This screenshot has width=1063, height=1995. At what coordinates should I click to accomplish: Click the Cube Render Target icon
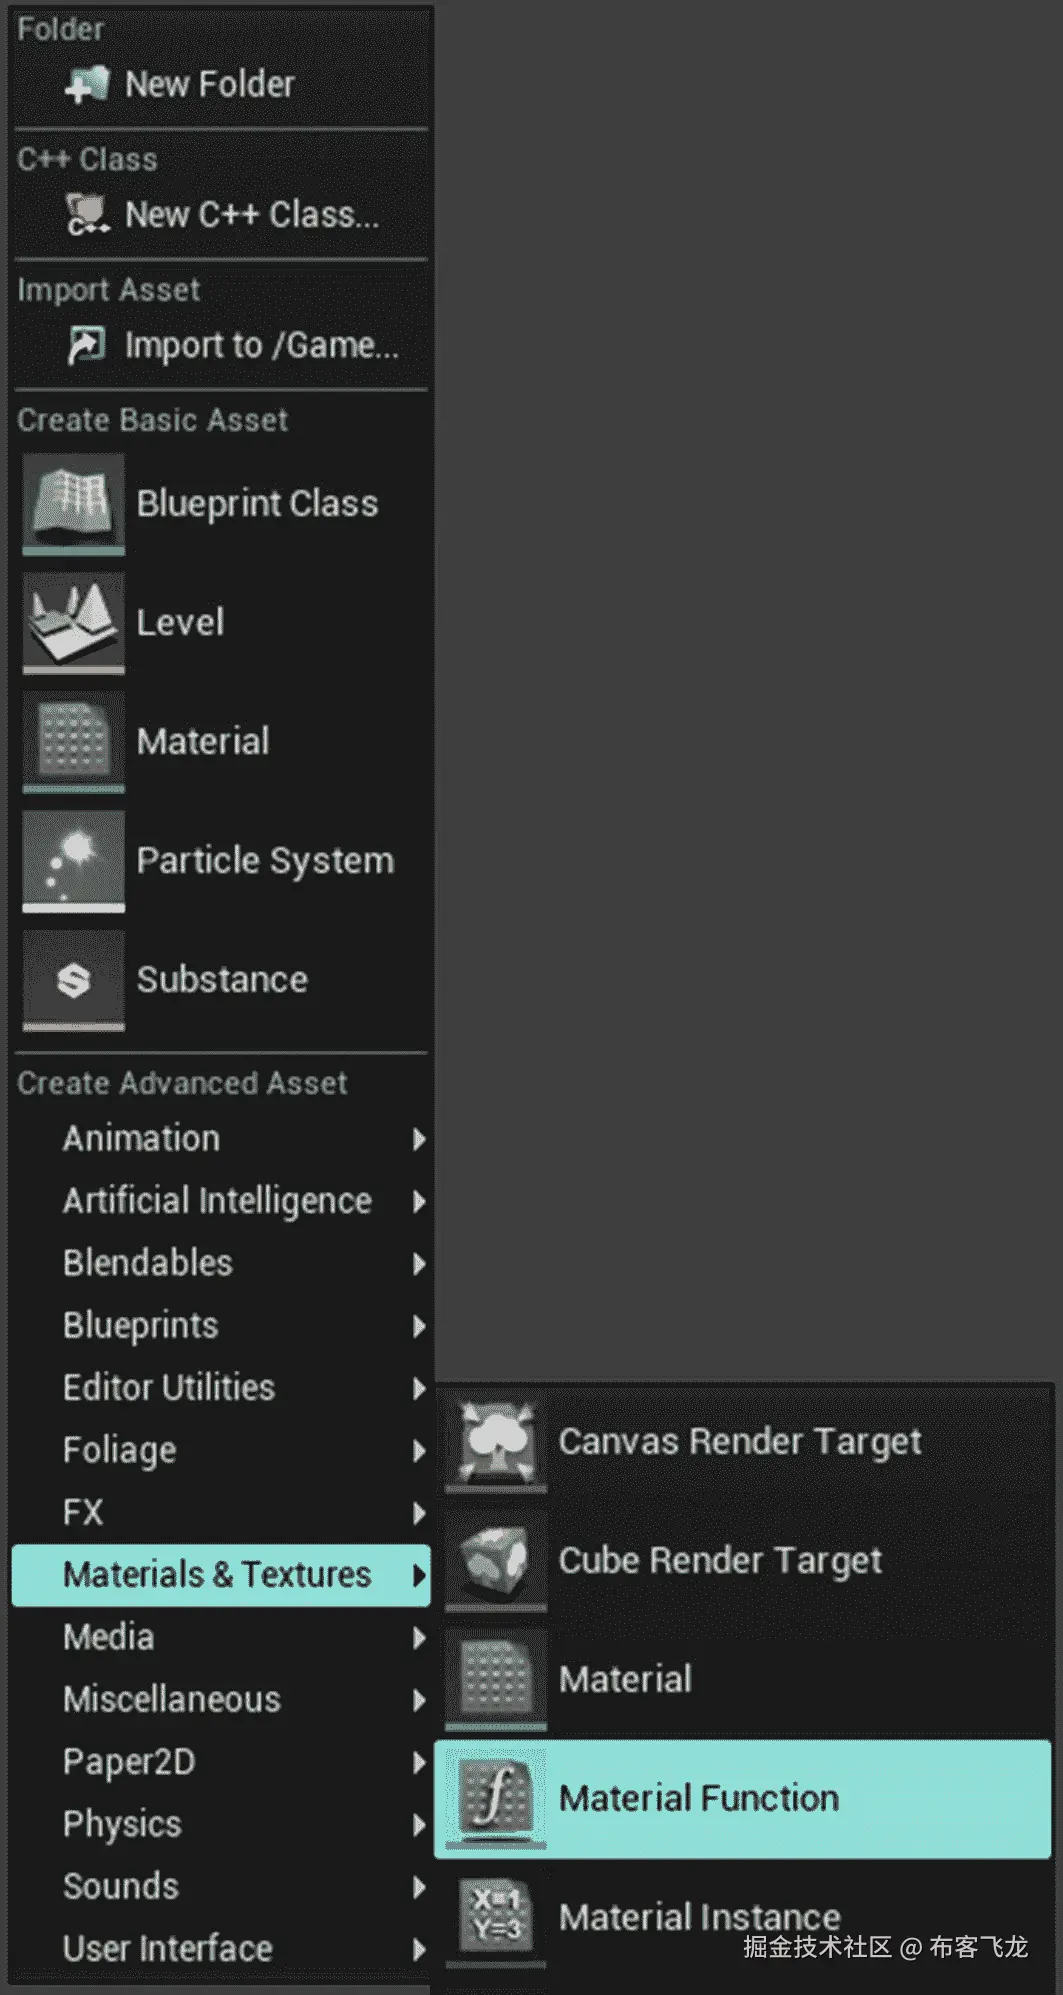coord(496,1560)
